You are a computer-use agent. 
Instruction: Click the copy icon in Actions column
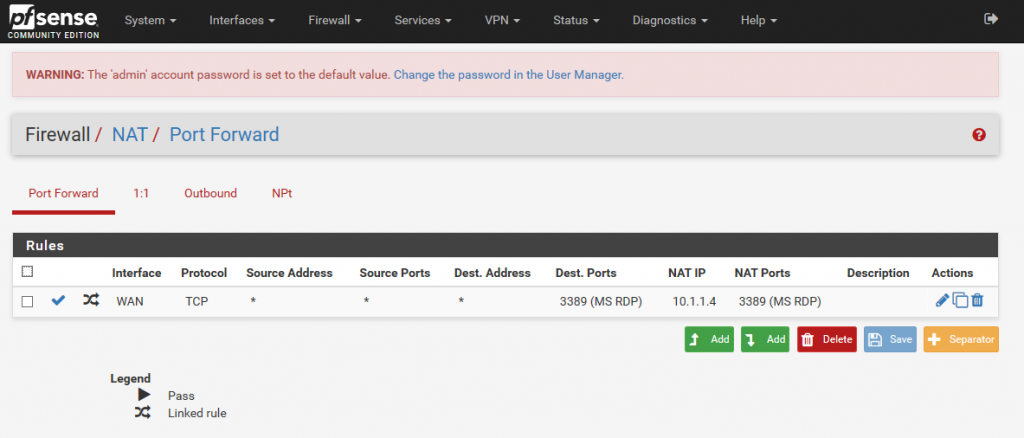click(960, 300)
